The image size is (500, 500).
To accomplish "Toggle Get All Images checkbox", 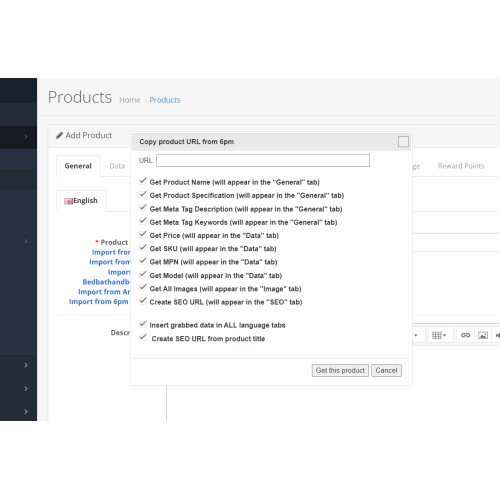I will tap(143, 287).
